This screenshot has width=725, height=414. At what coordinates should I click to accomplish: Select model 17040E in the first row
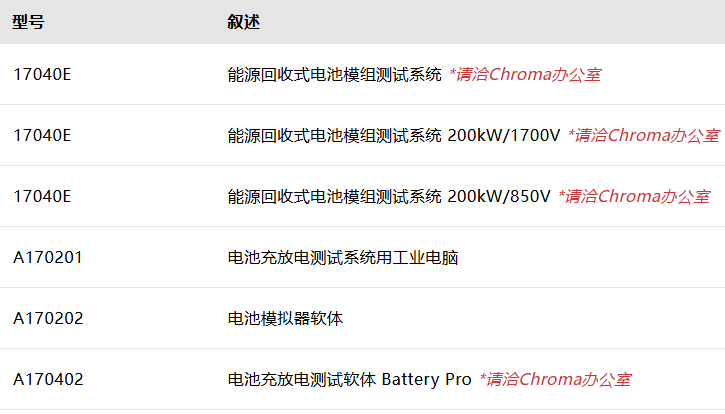42,74
